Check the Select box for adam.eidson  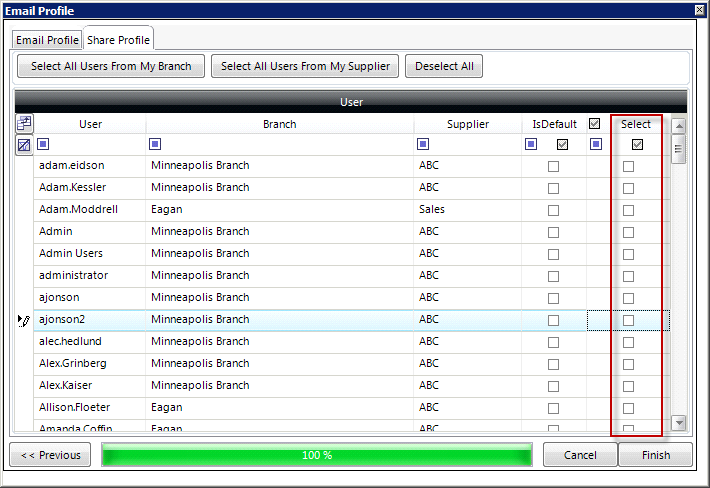628,166
